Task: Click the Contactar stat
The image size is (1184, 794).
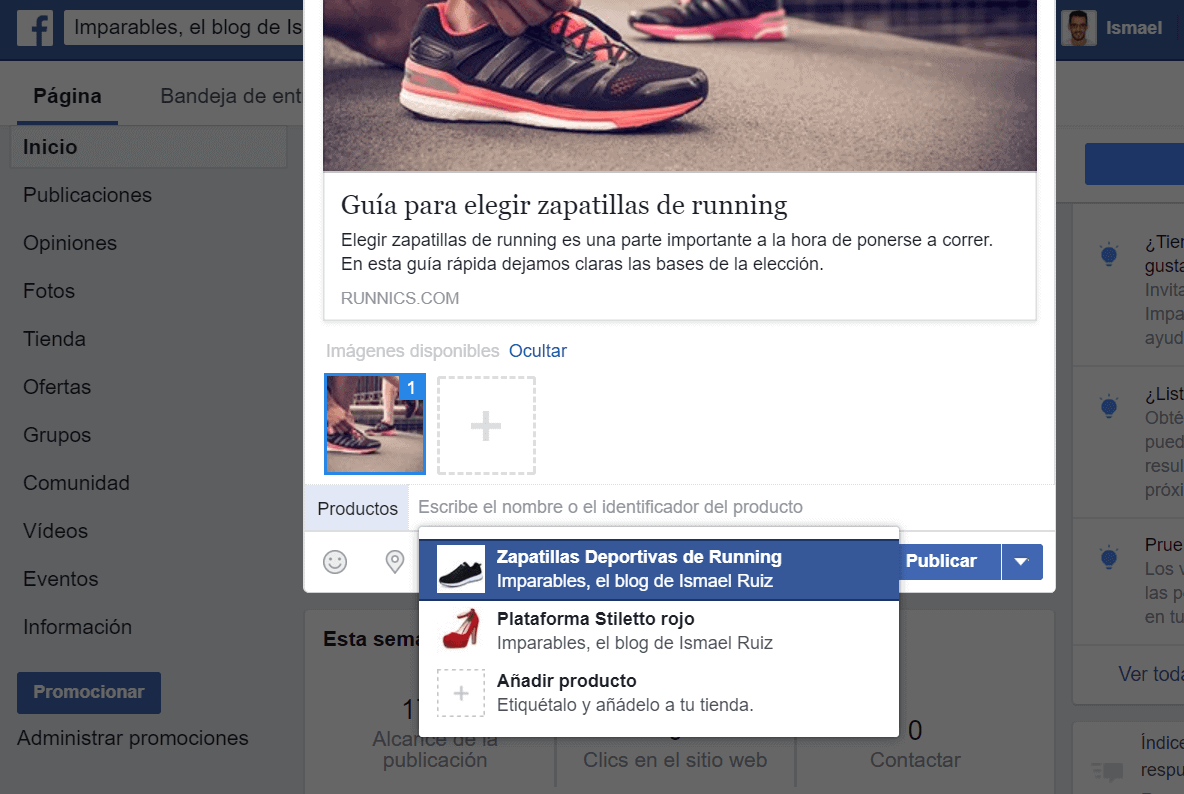Action: 915,760
